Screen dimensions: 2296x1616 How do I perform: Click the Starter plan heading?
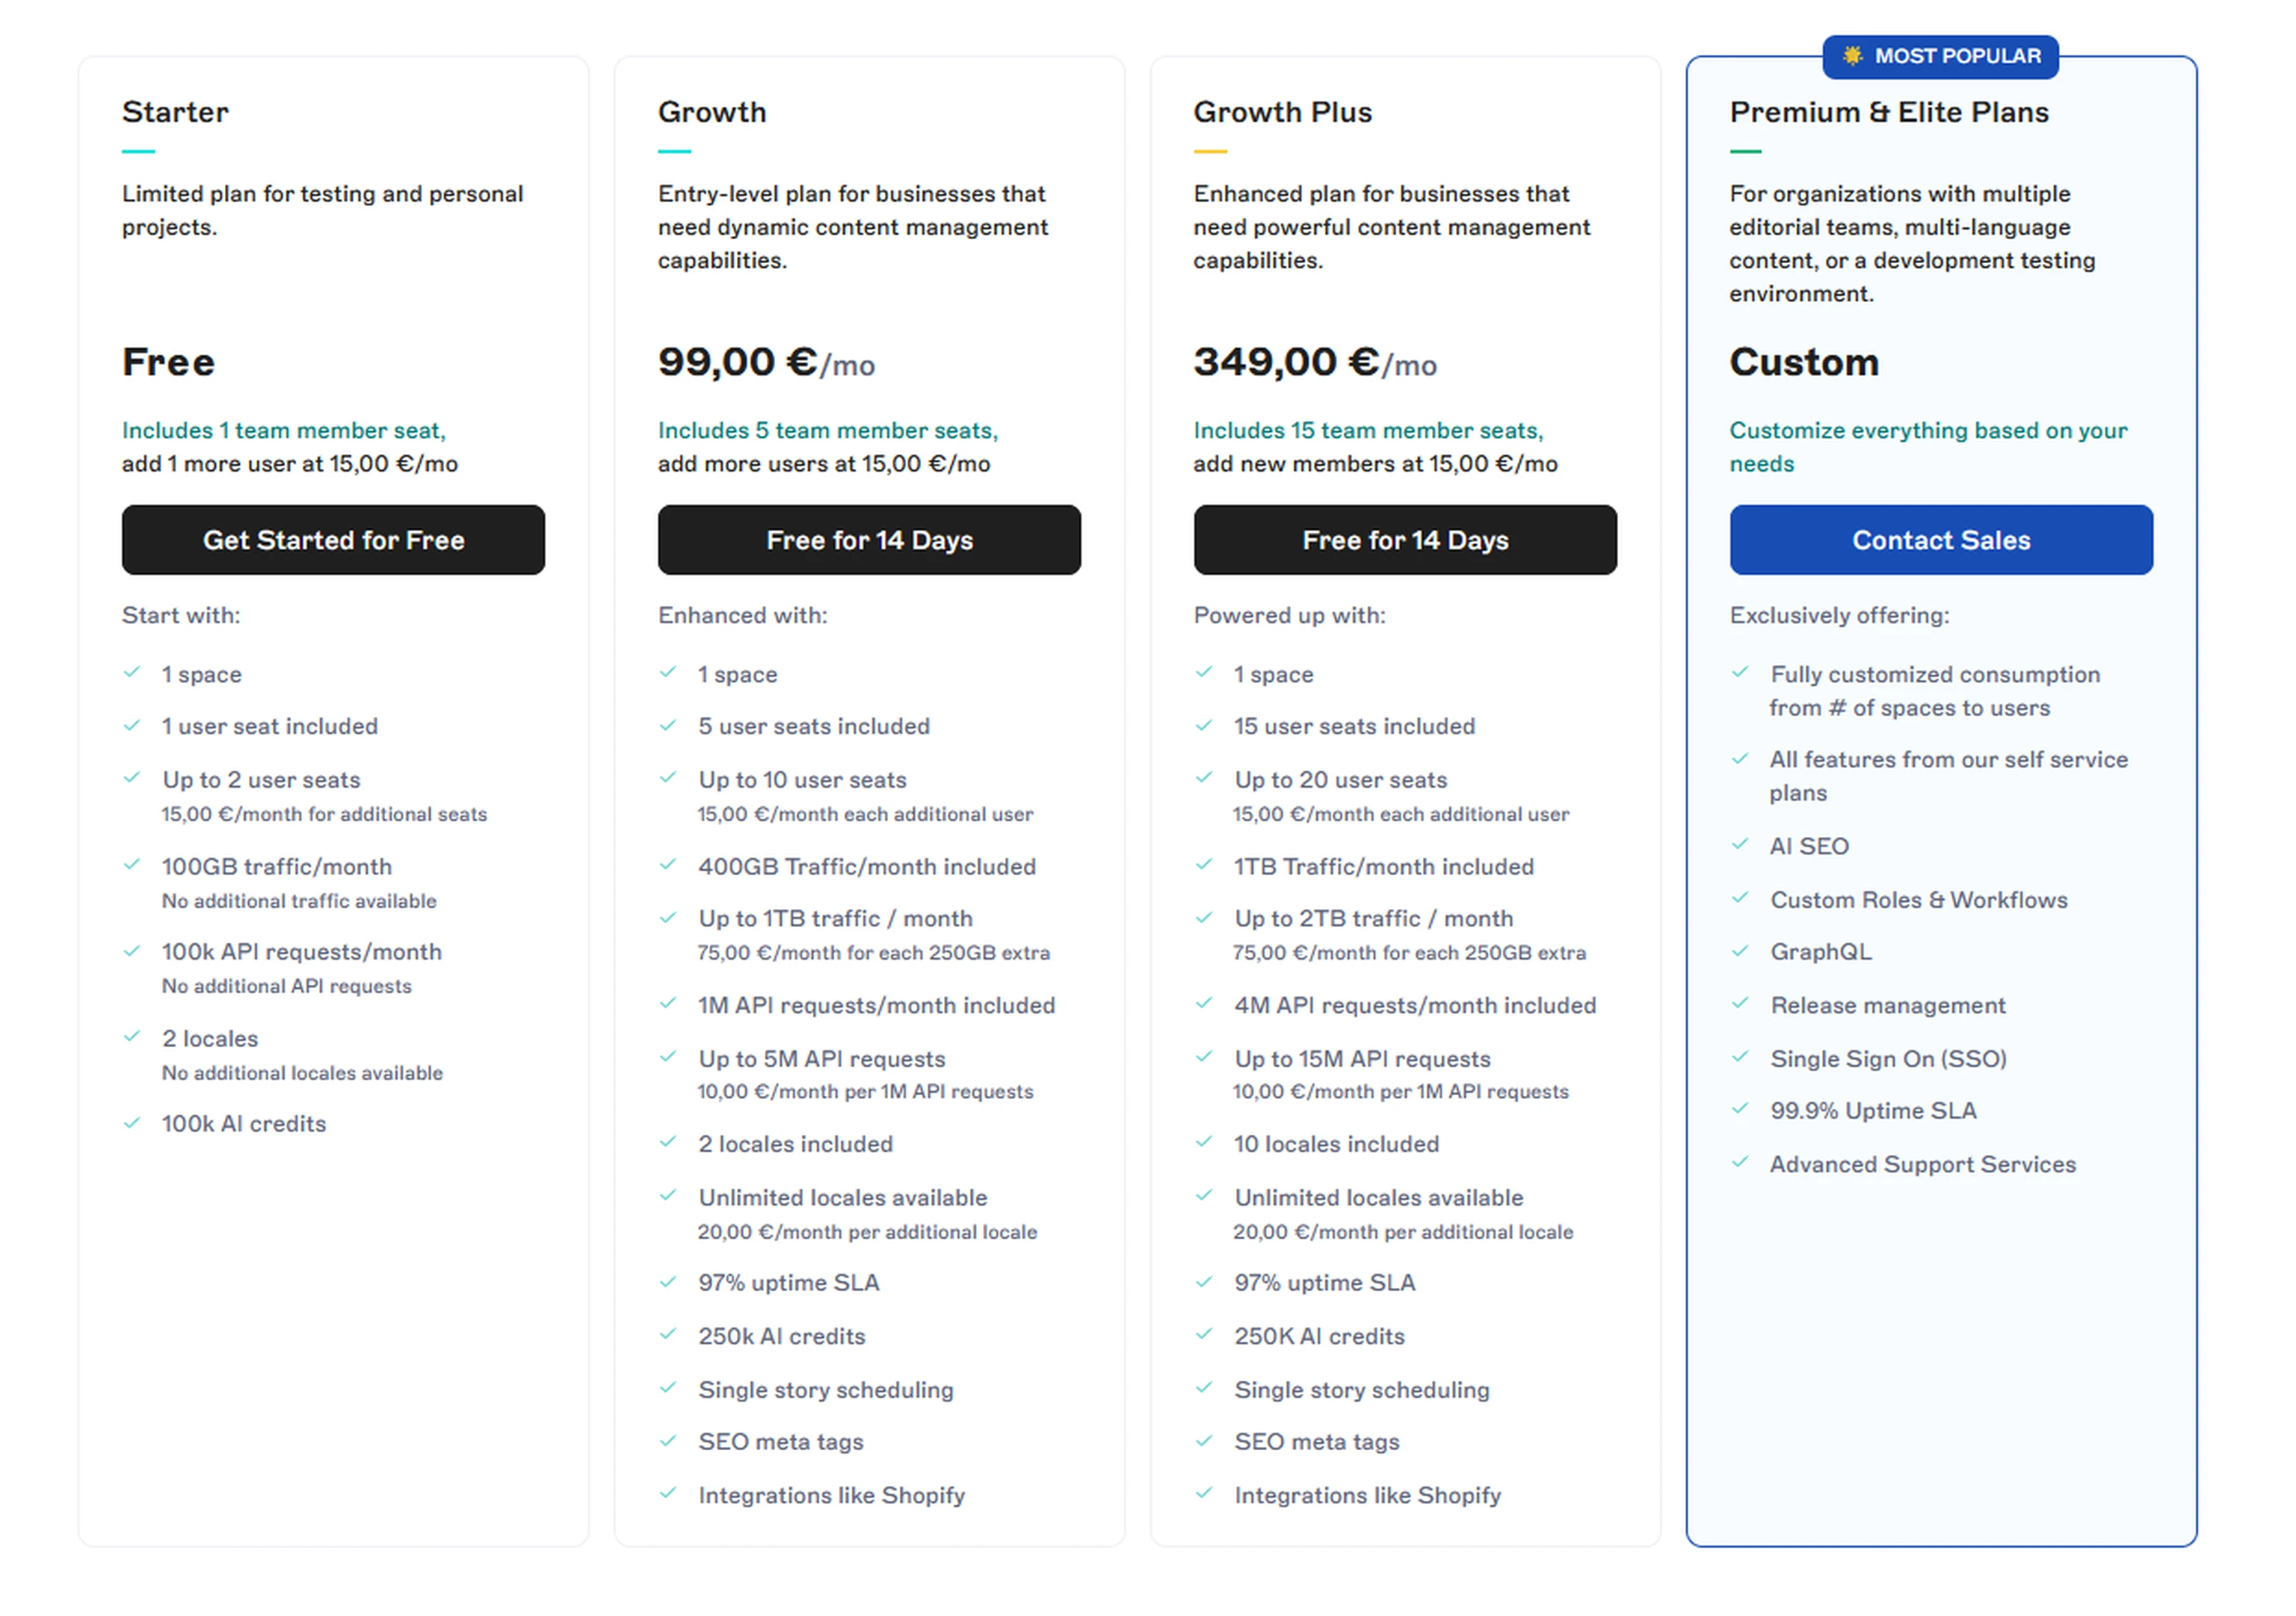pos(175,112)
